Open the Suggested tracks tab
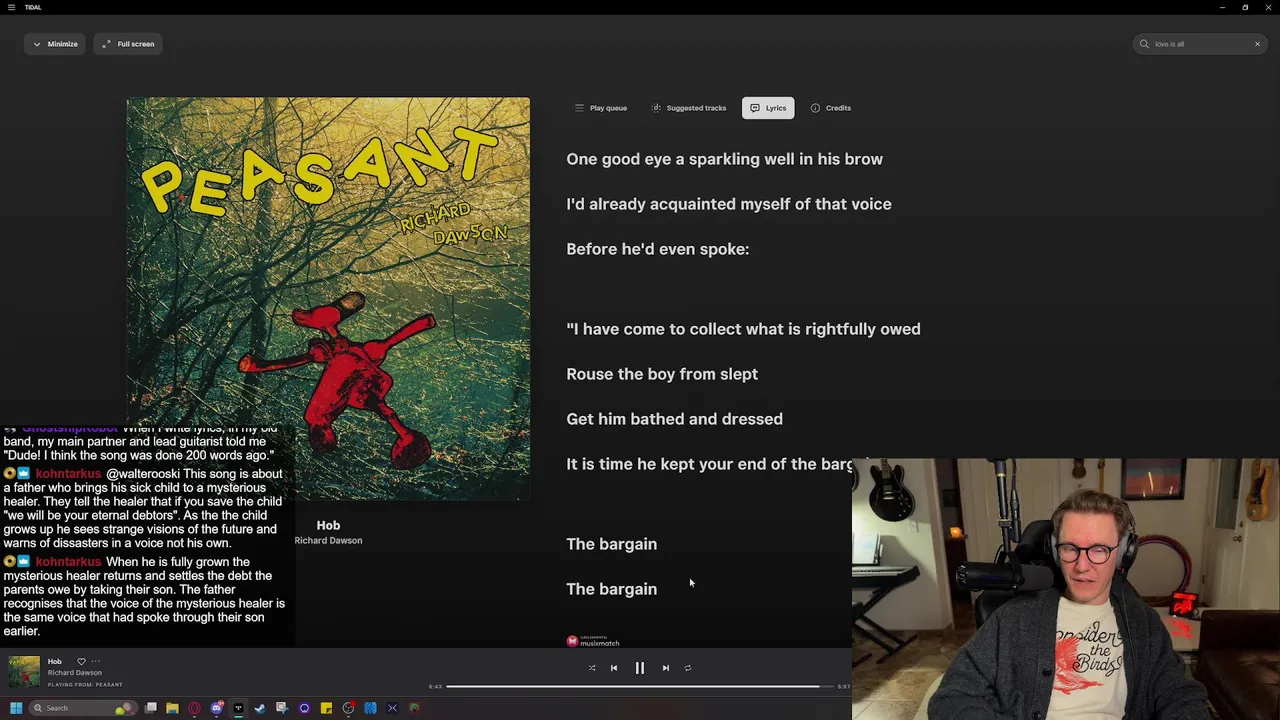The image size is (1280, 720). coord(688,108)
